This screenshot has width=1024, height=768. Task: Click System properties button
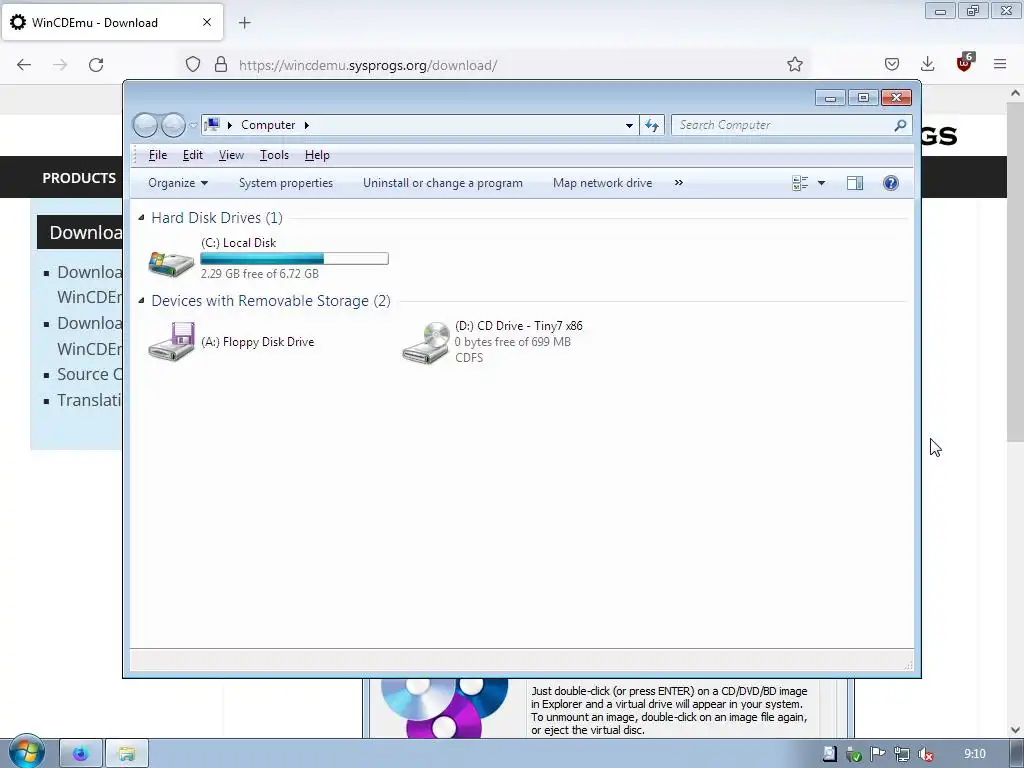[285, 183]
